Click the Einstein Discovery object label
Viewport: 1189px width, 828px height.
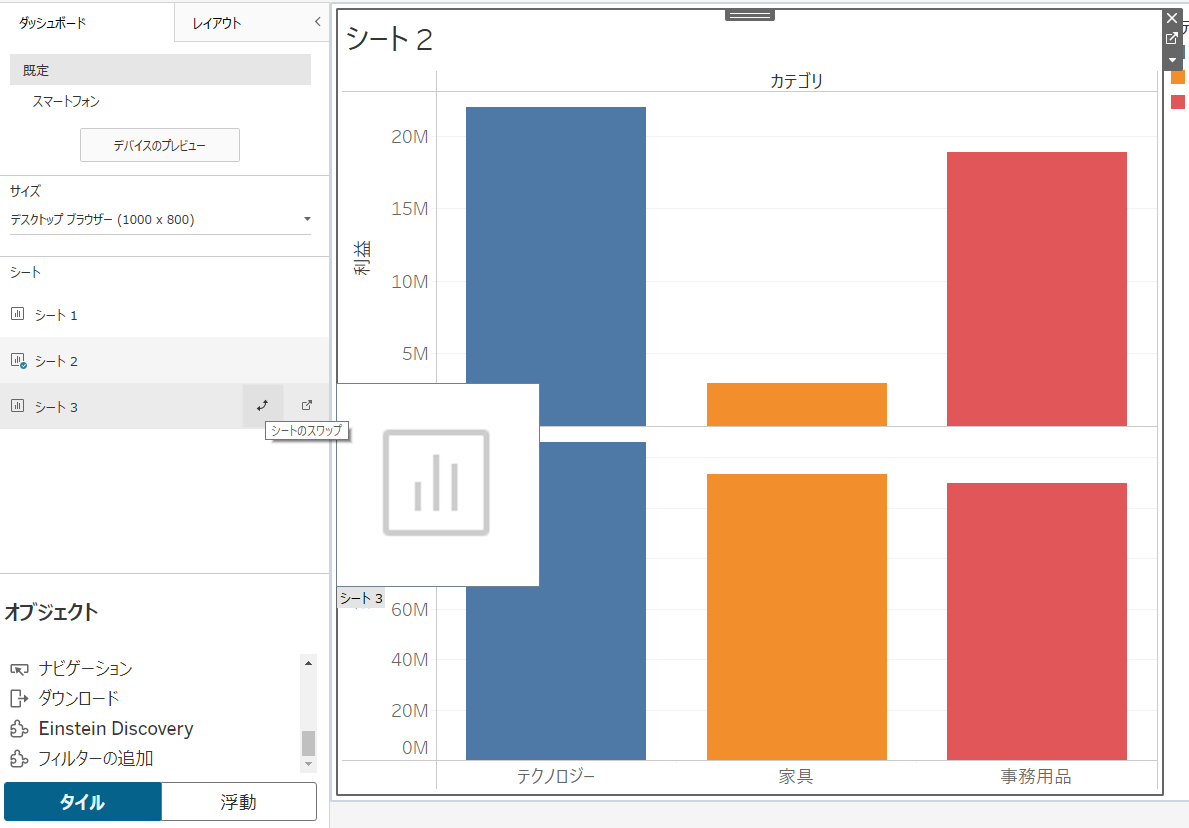[x=116, y=728]
